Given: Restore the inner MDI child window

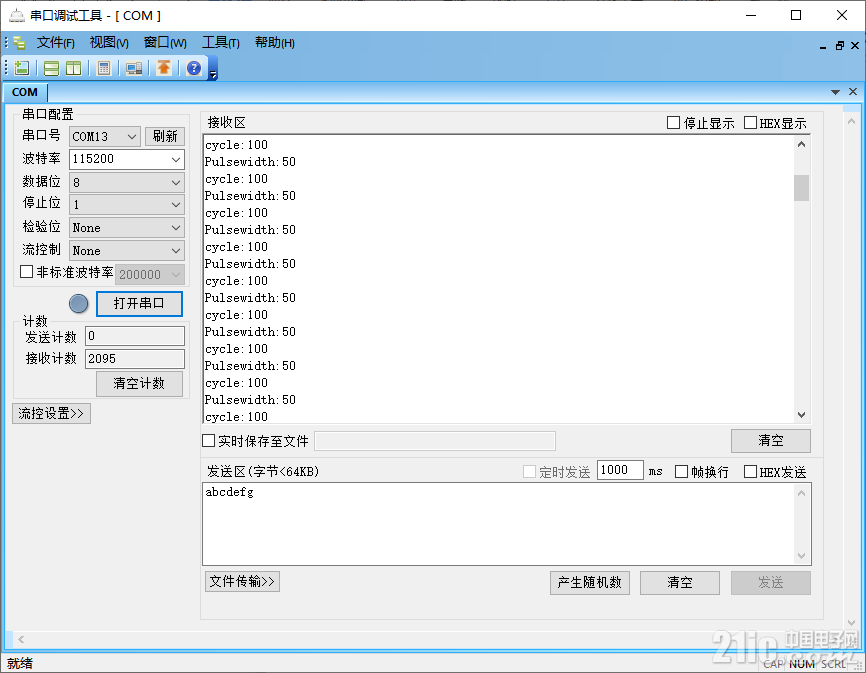Looking at the screenshot, I should (839, 46).
